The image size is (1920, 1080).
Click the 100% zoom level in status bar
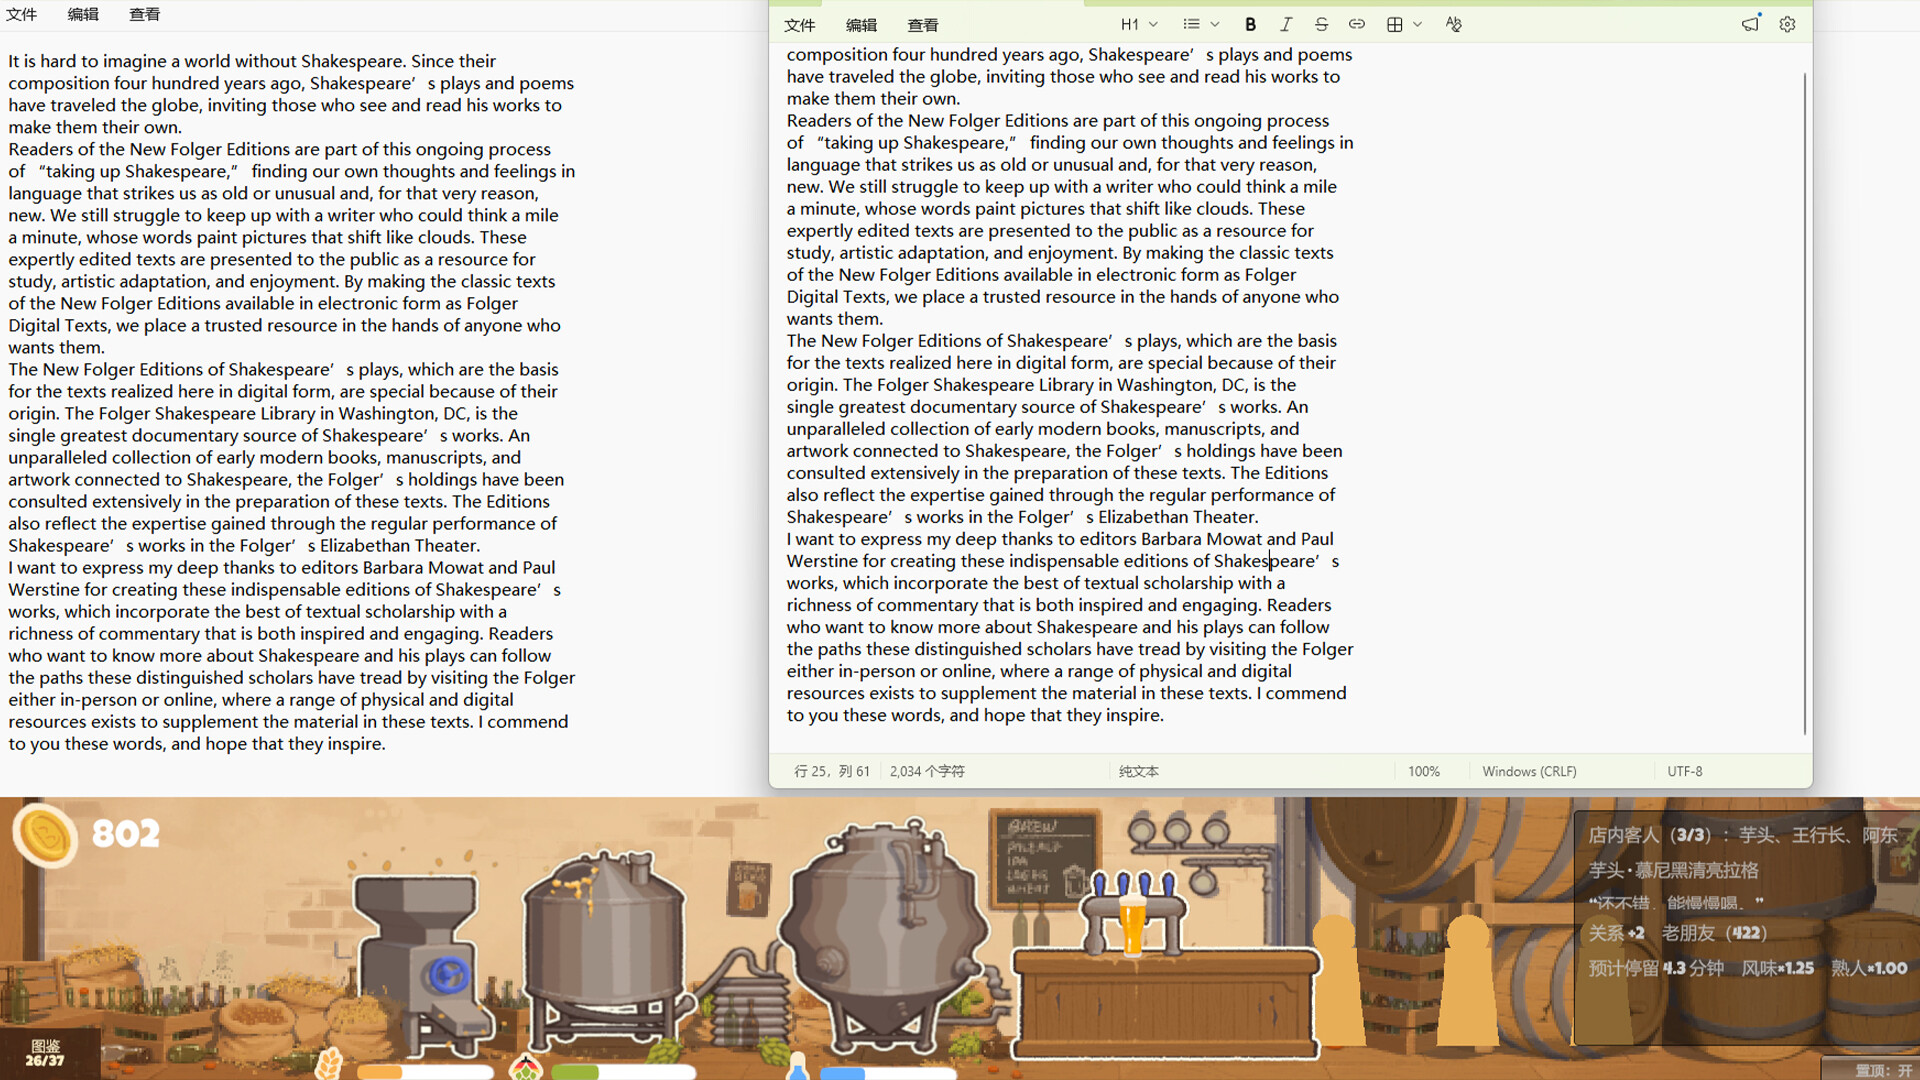(x=1423, y=771)
